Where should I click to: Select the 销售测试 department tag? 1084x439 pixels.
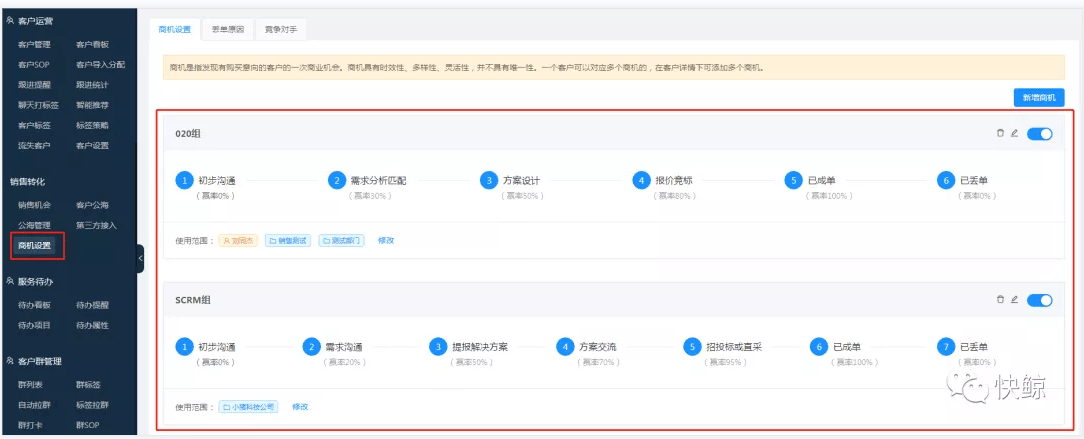pyautogui.click(x=286, y=241)
